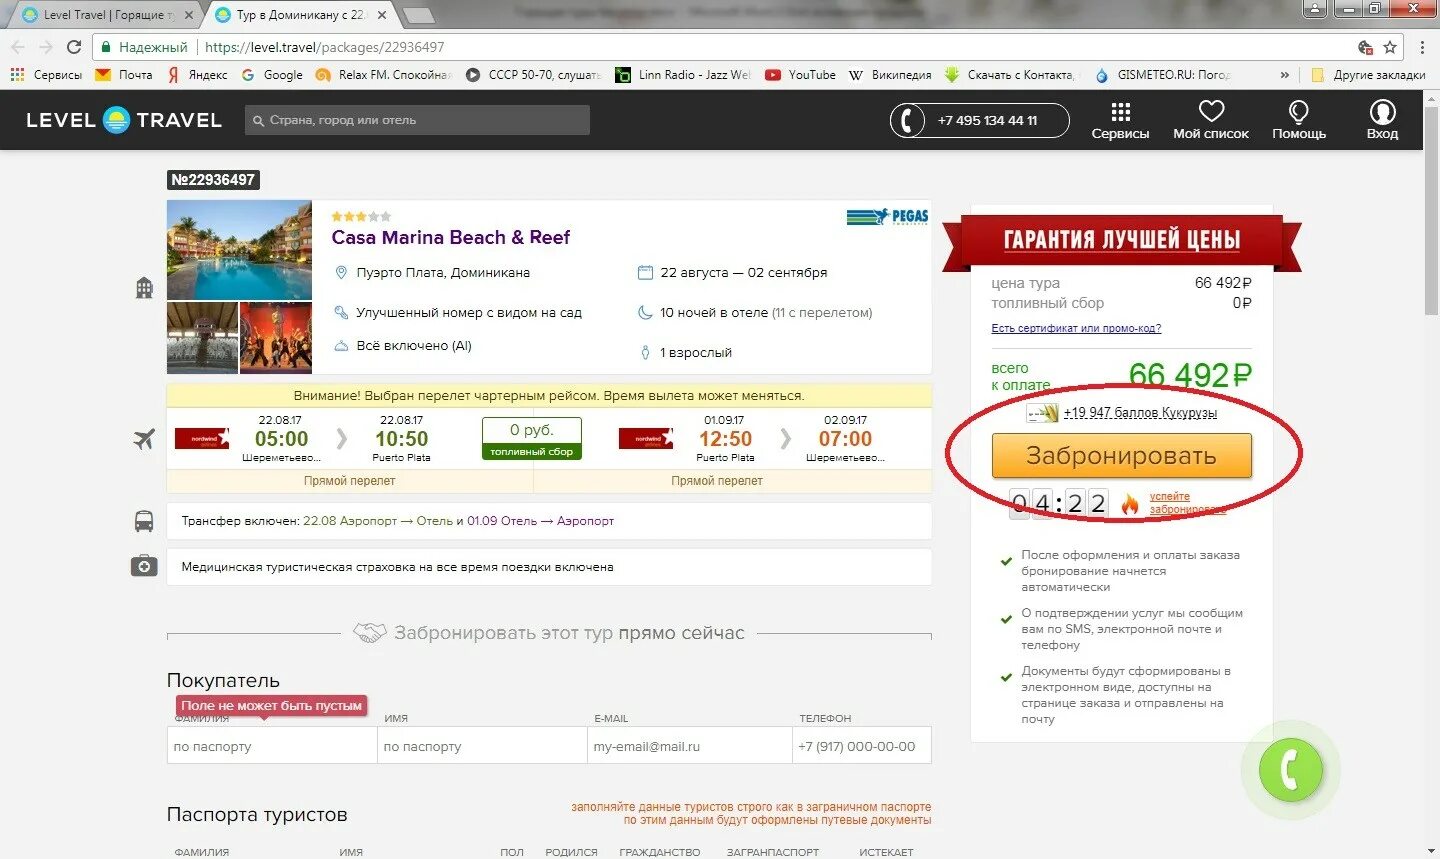
Task: Reload the page with the refresh icon
Action: 73,47
